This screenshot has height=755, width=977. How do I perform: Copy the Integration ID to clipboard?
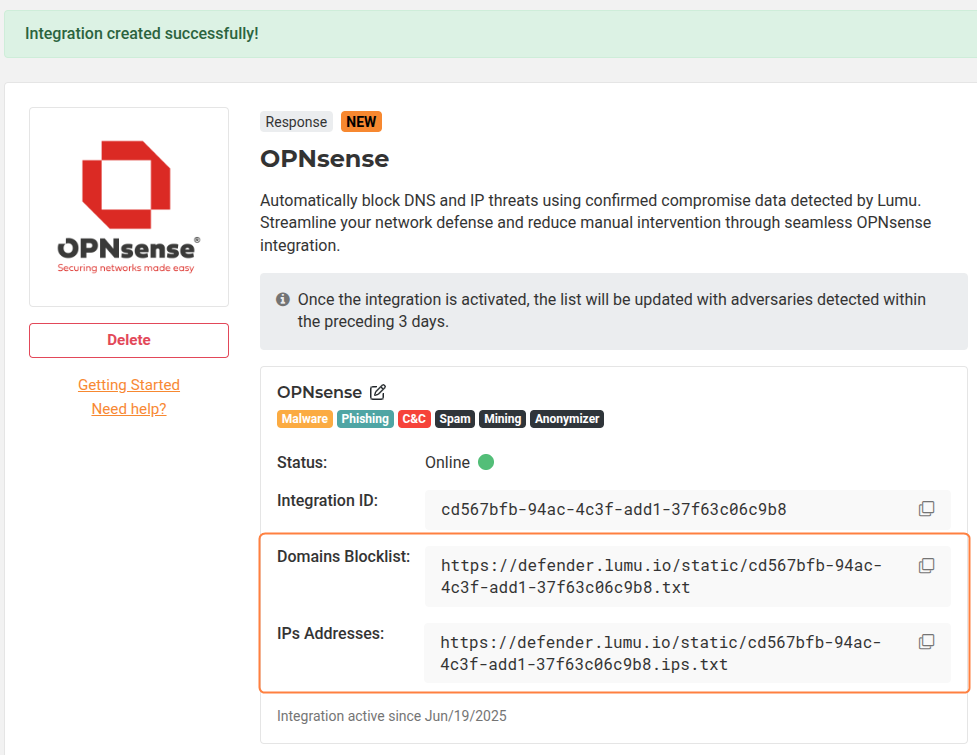(x=926, y=509)
